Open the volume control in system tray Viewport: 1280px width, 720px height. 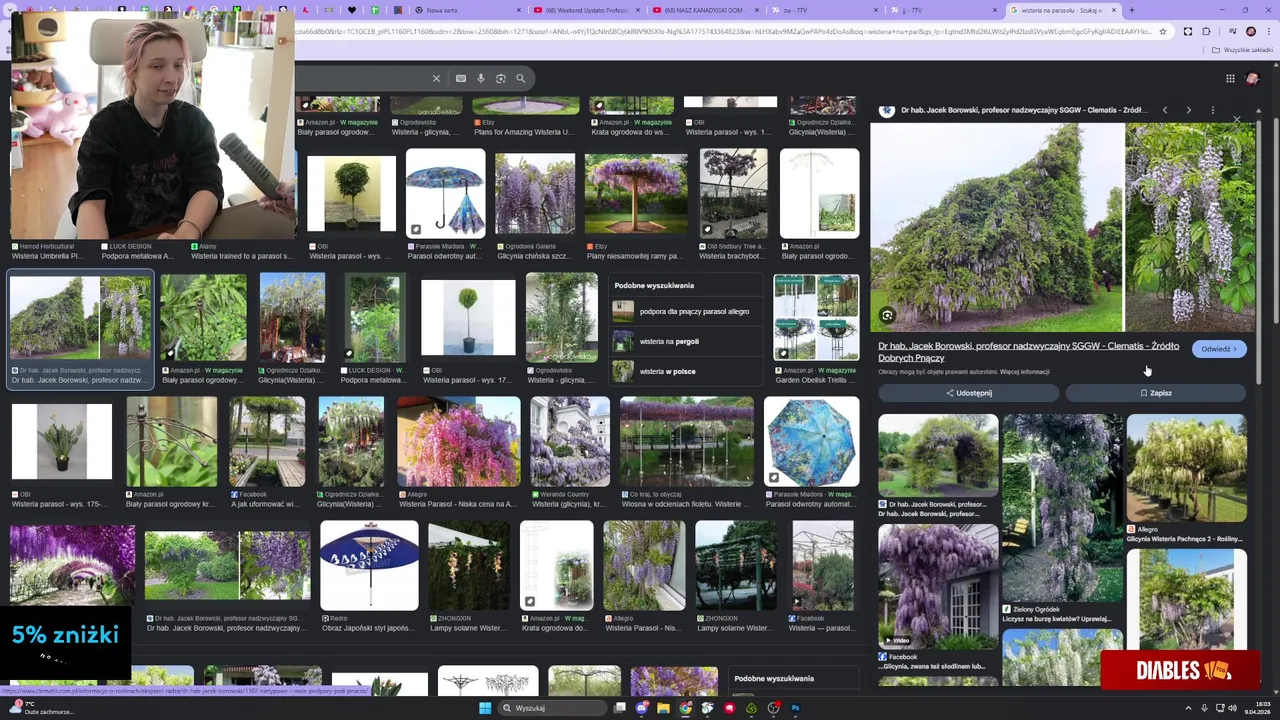click(x=1232, y=708)
